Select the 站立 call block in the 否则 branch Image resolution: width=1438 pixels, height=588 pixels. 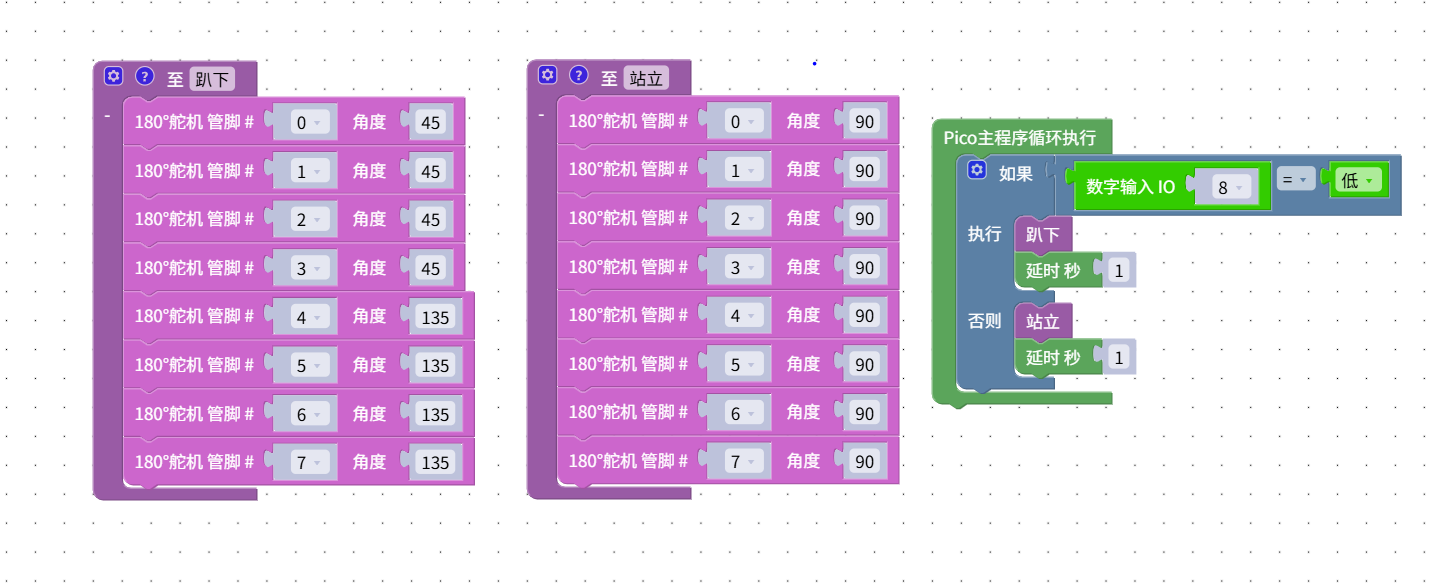pyautogui.click(x=1043, y=321)
